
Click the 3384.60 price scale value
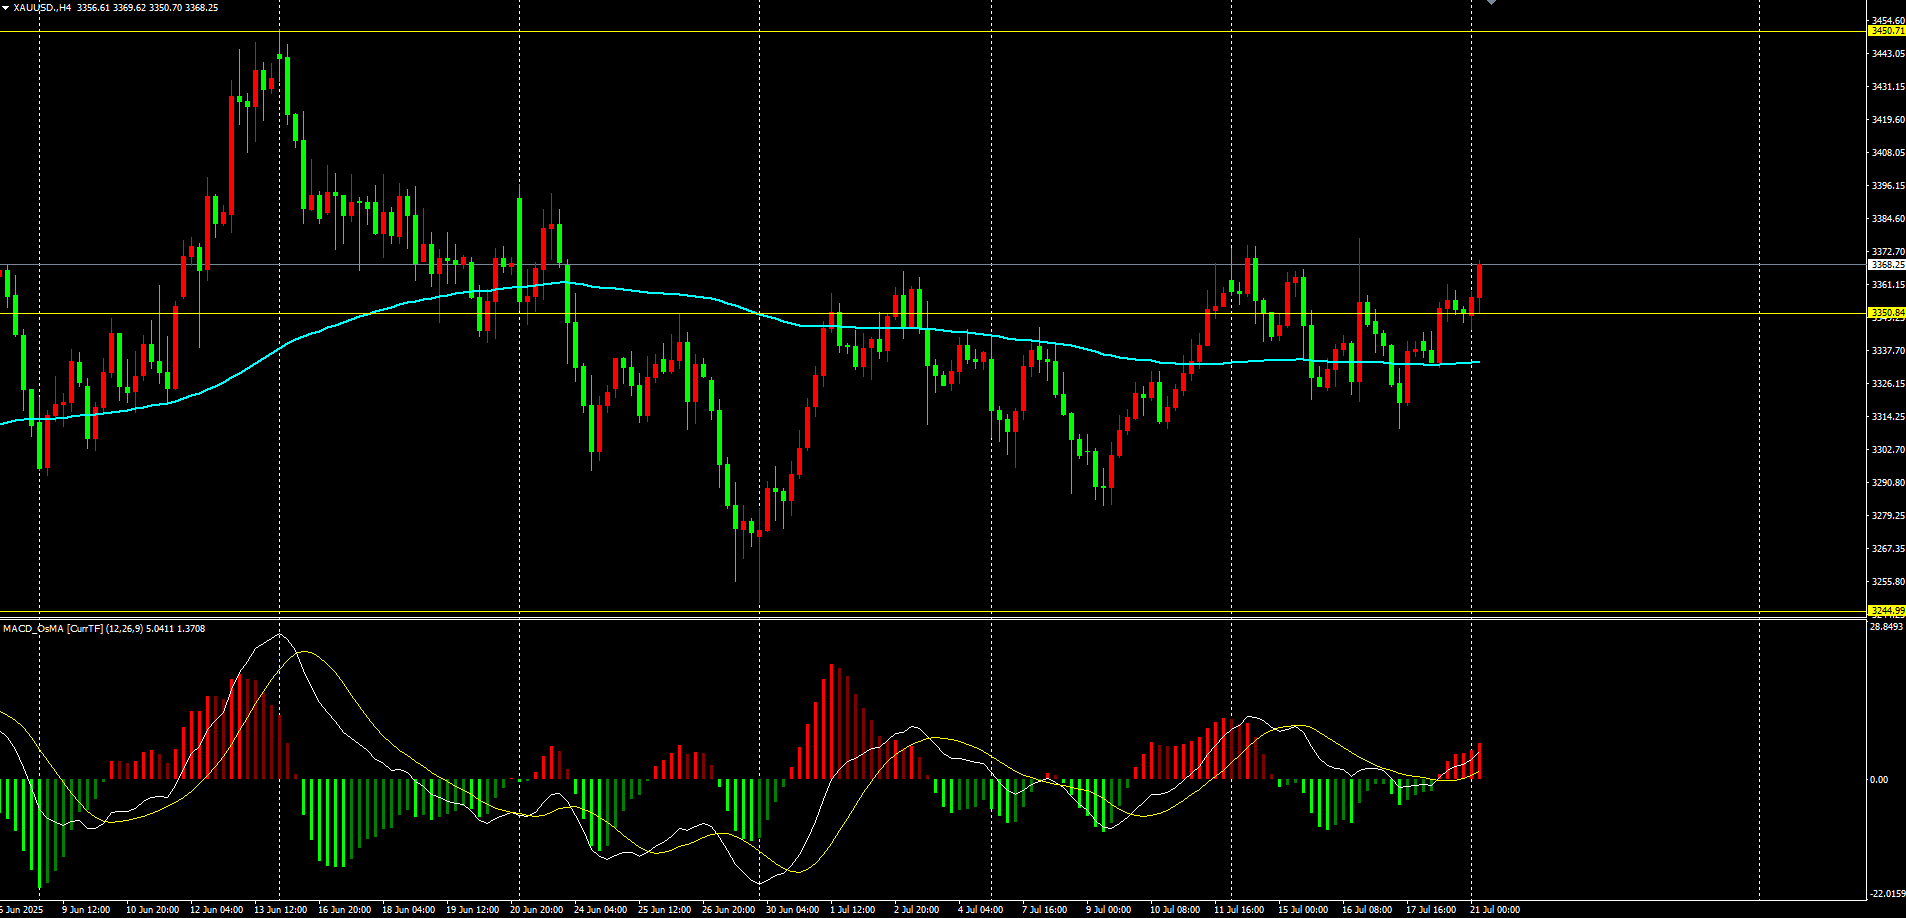(1888, 219)
